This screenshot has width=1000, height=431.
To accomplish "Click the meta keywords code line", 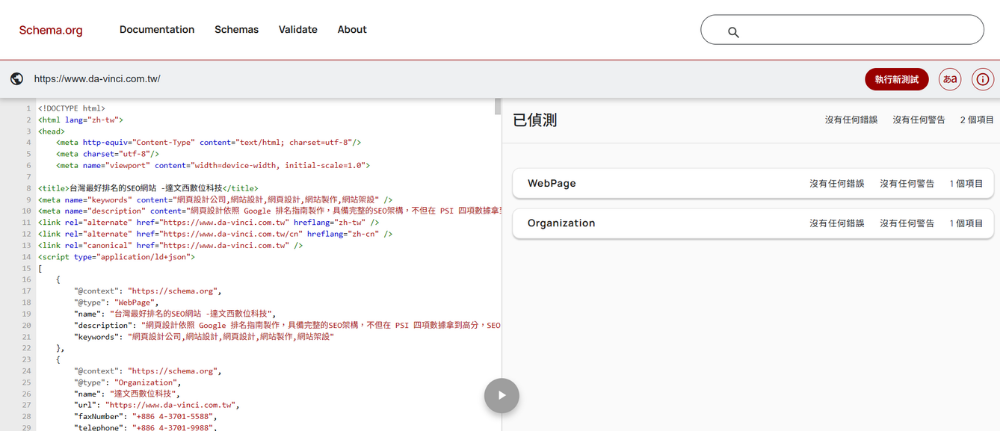I will tap(216, 200).
